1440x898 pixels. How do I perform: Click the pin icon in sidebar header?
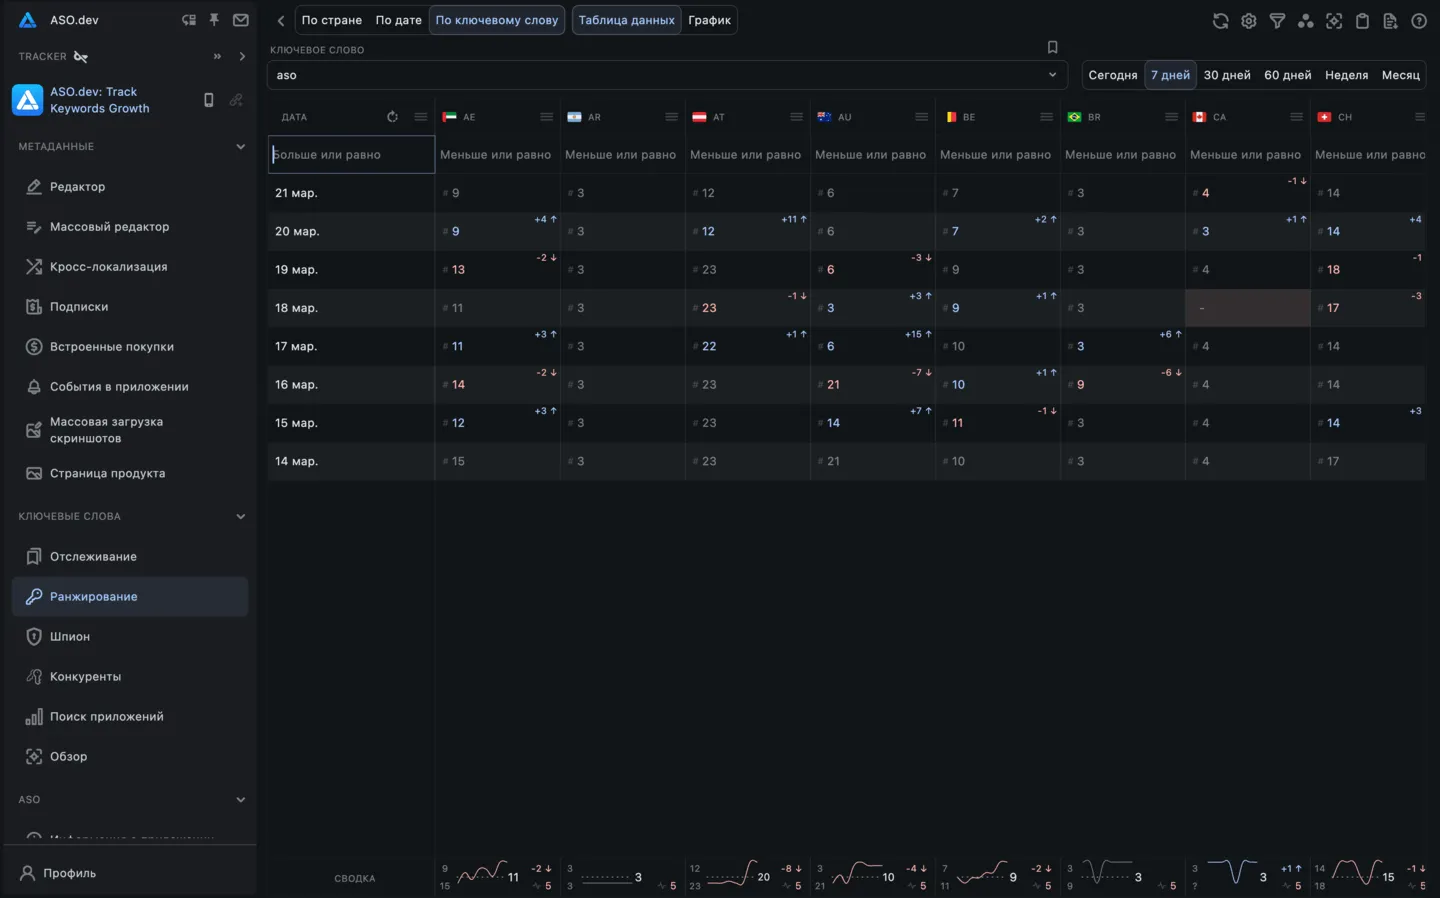pos(214,20)
